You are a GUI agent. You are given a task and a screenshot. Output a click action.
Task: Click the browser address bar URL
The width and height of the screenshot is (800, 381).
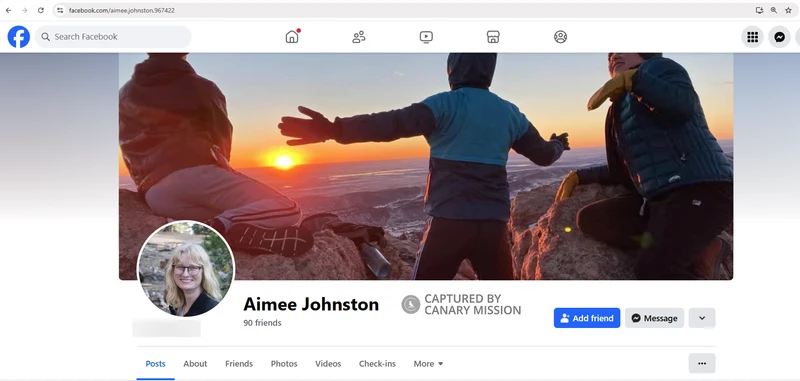(x=122, y=10)
